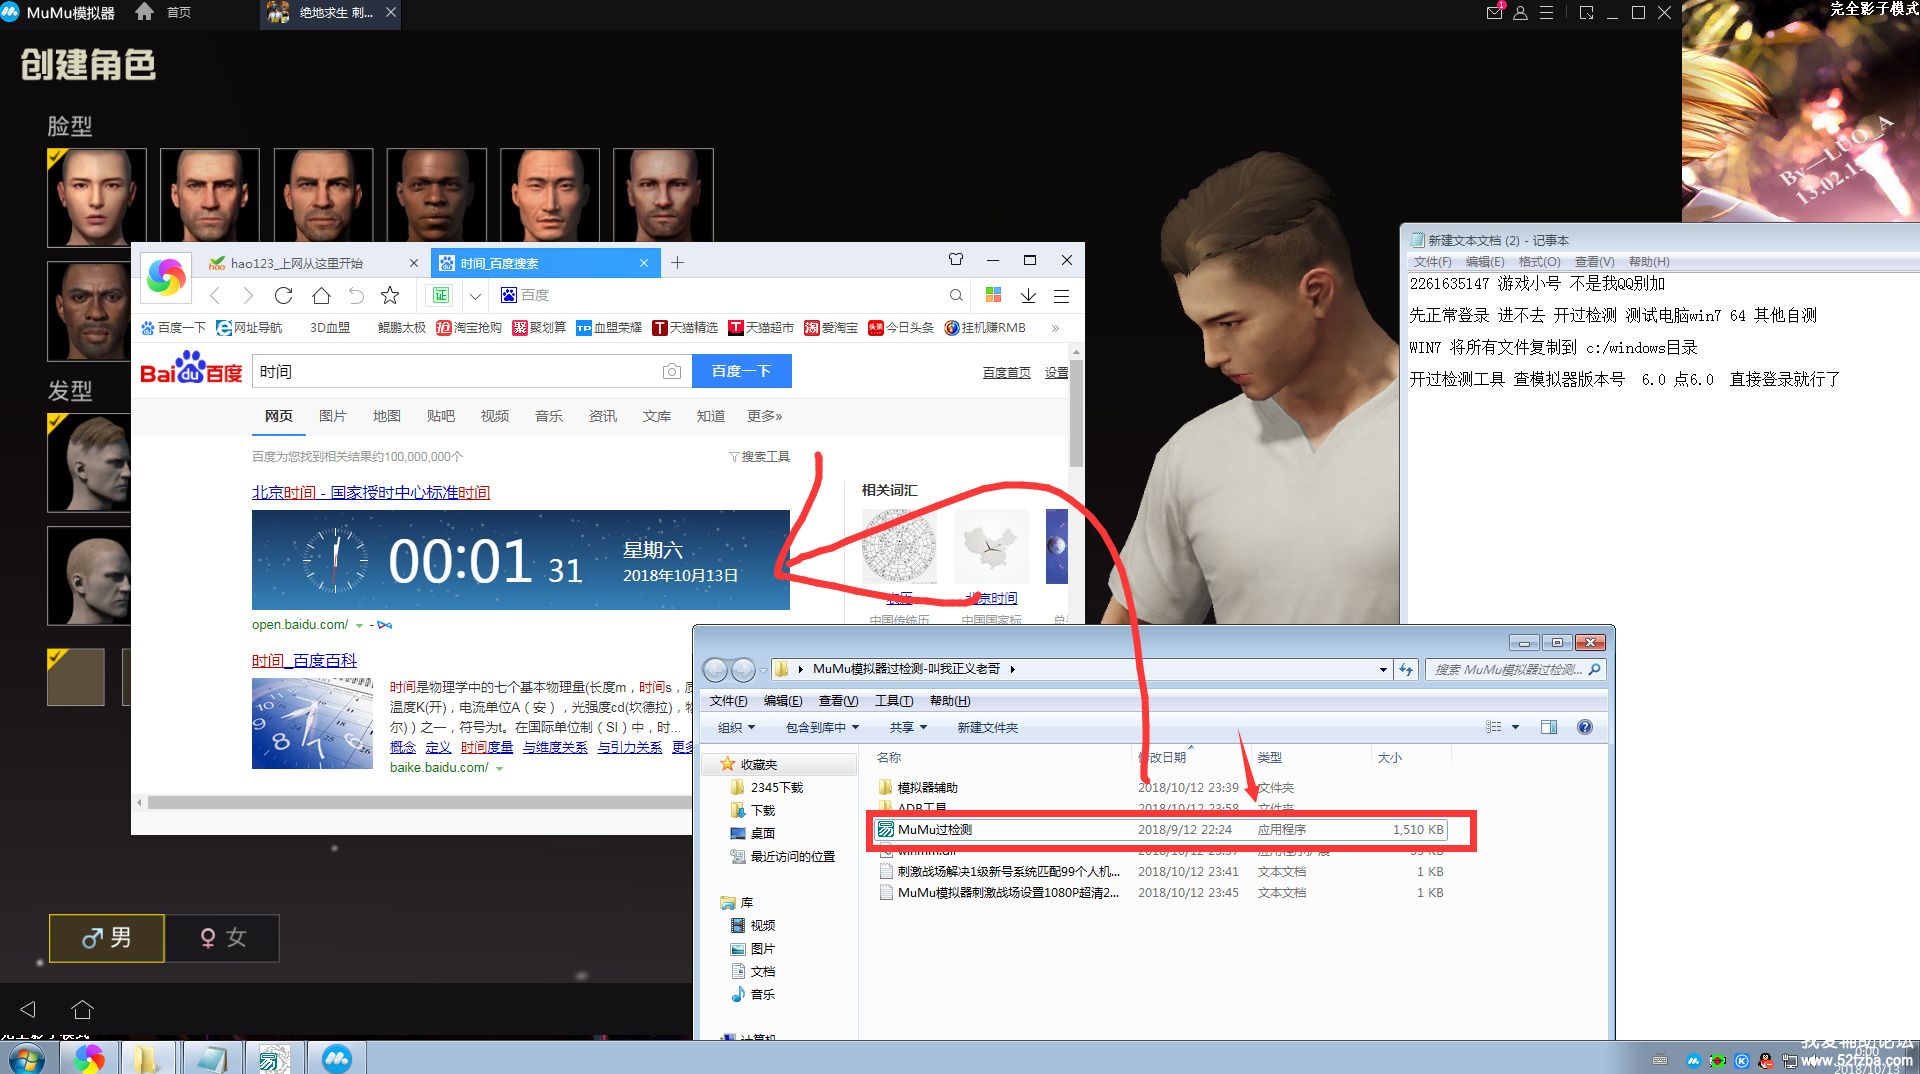Click the colorful apps grid icon in the browser
The height and width of the screenshot is (1074, 1920).
[993, 294]
